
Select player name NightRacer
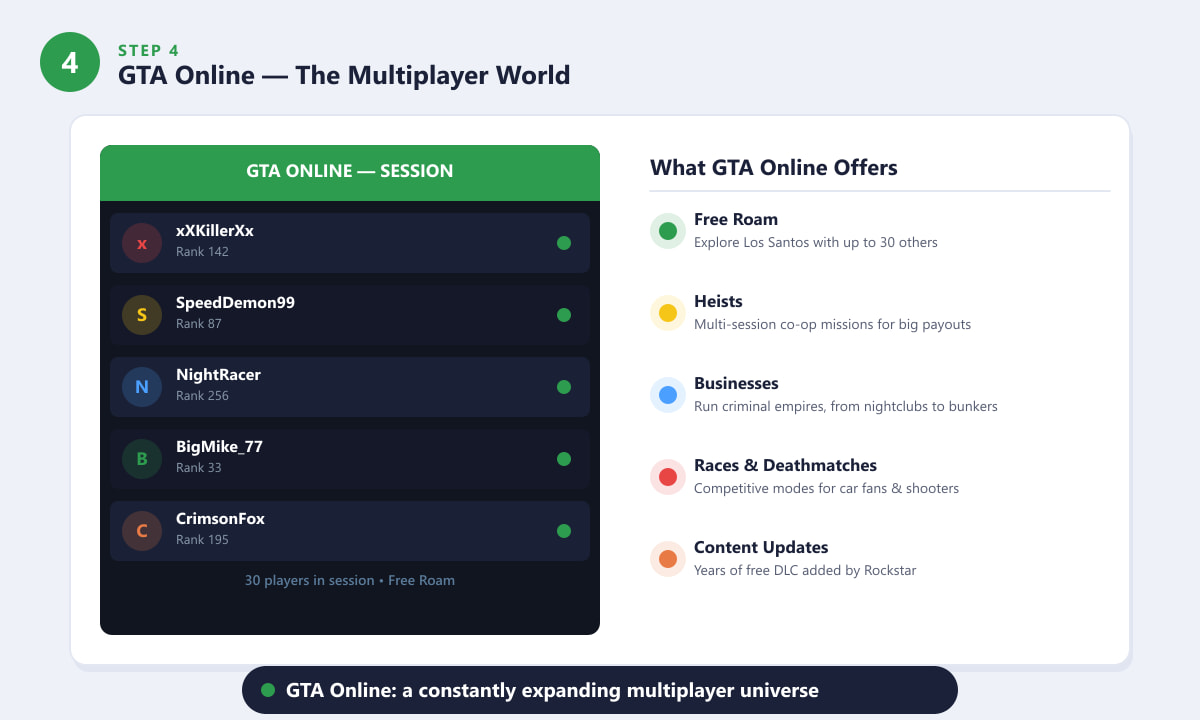pyautogui.click(x=218, y=375)
